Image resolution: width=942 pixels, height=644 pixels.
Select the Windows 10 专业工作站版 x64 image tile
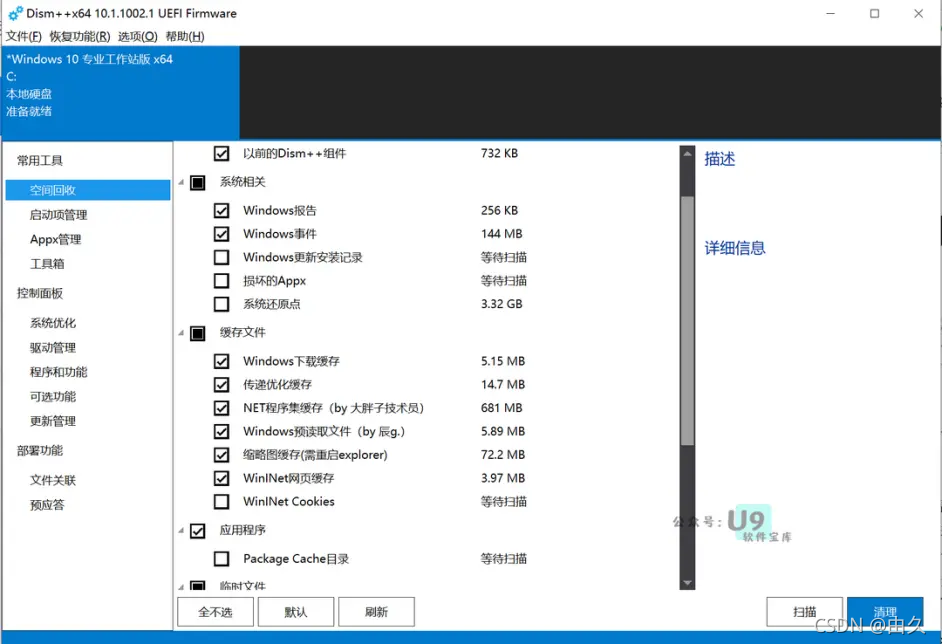point(120,93)
